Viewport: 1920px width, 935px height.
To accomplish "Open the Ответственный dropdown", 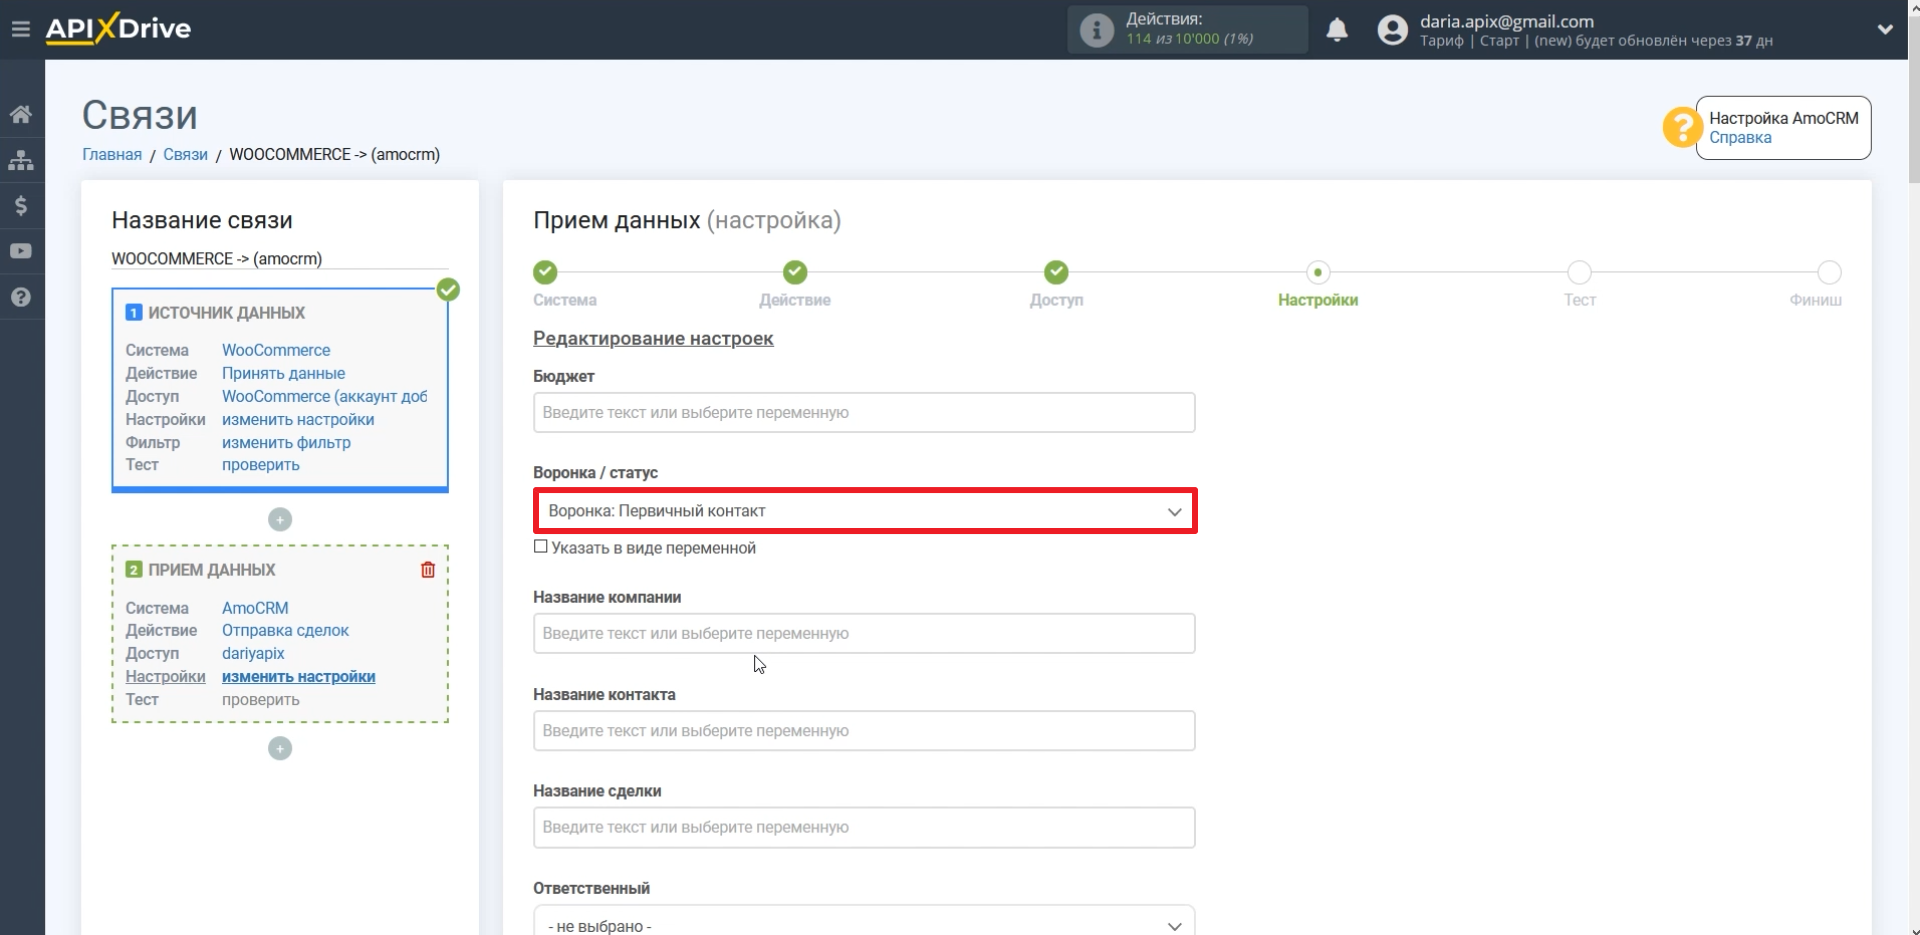I will (864, 920).
